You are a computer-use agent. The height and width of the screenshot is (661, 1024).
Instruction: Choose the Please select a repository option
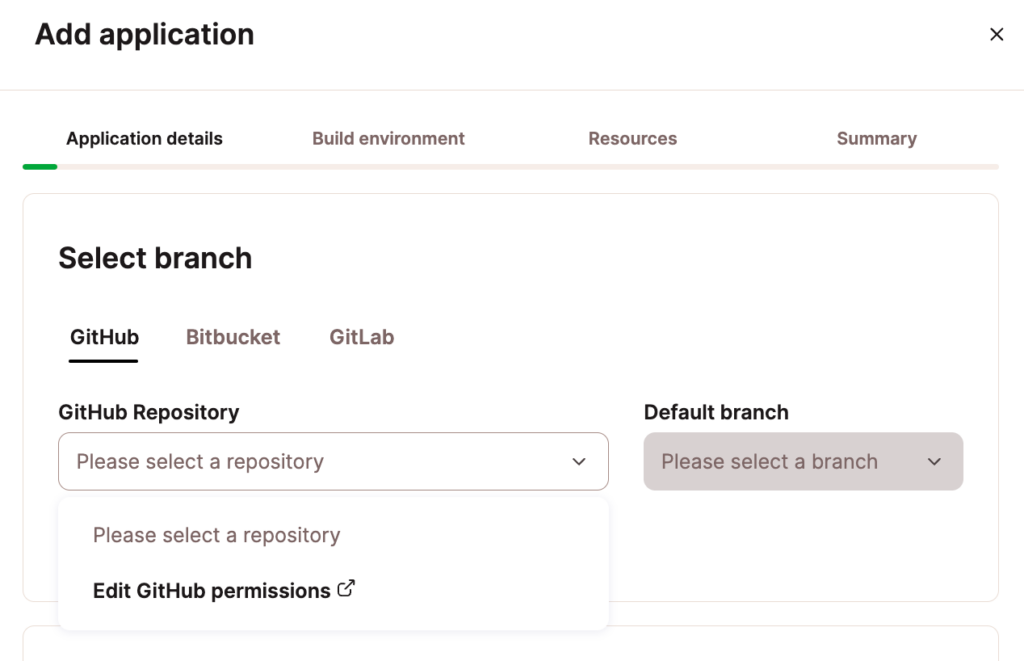click(216, 535)
